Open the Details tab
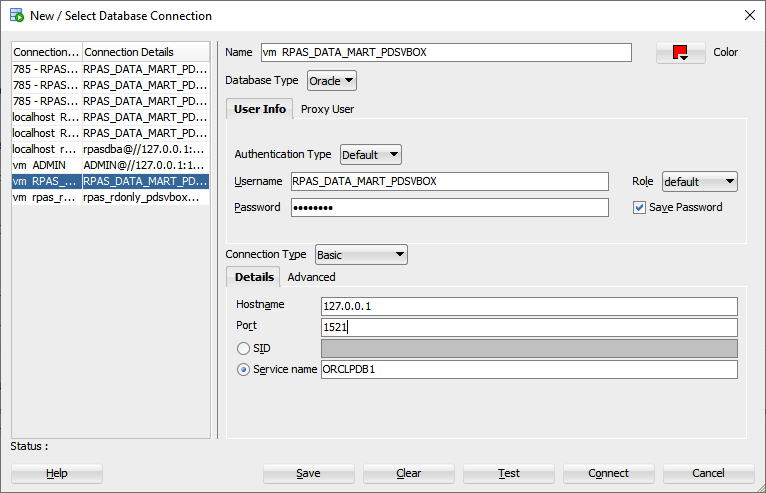Viewport: 766px width, 493px height. click(x=254, y=277)
